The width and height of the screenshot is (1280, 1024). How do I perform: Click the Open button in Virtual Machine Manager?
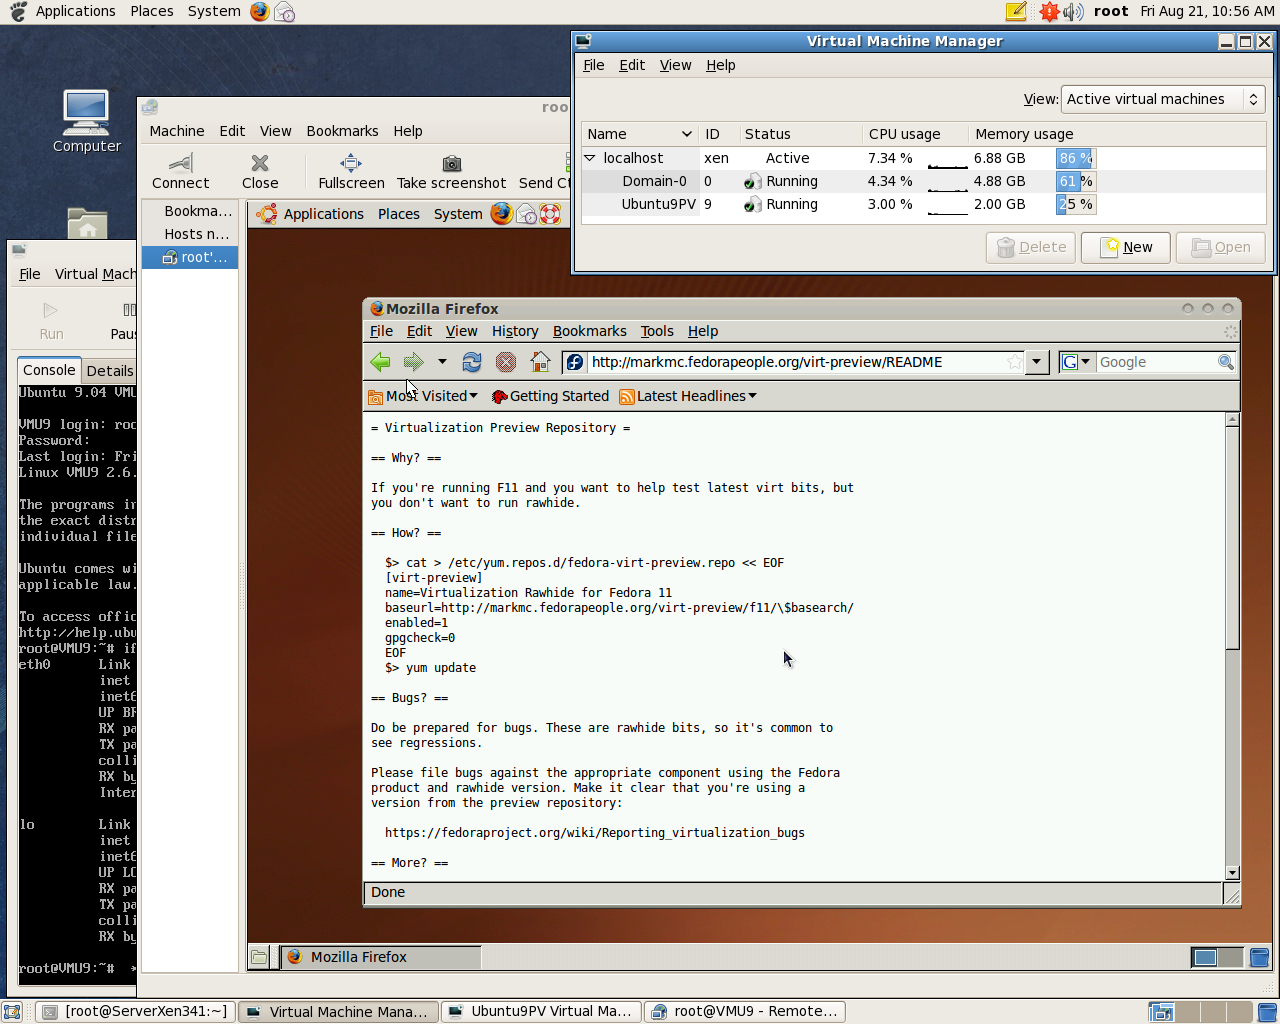pos(1221,247)
